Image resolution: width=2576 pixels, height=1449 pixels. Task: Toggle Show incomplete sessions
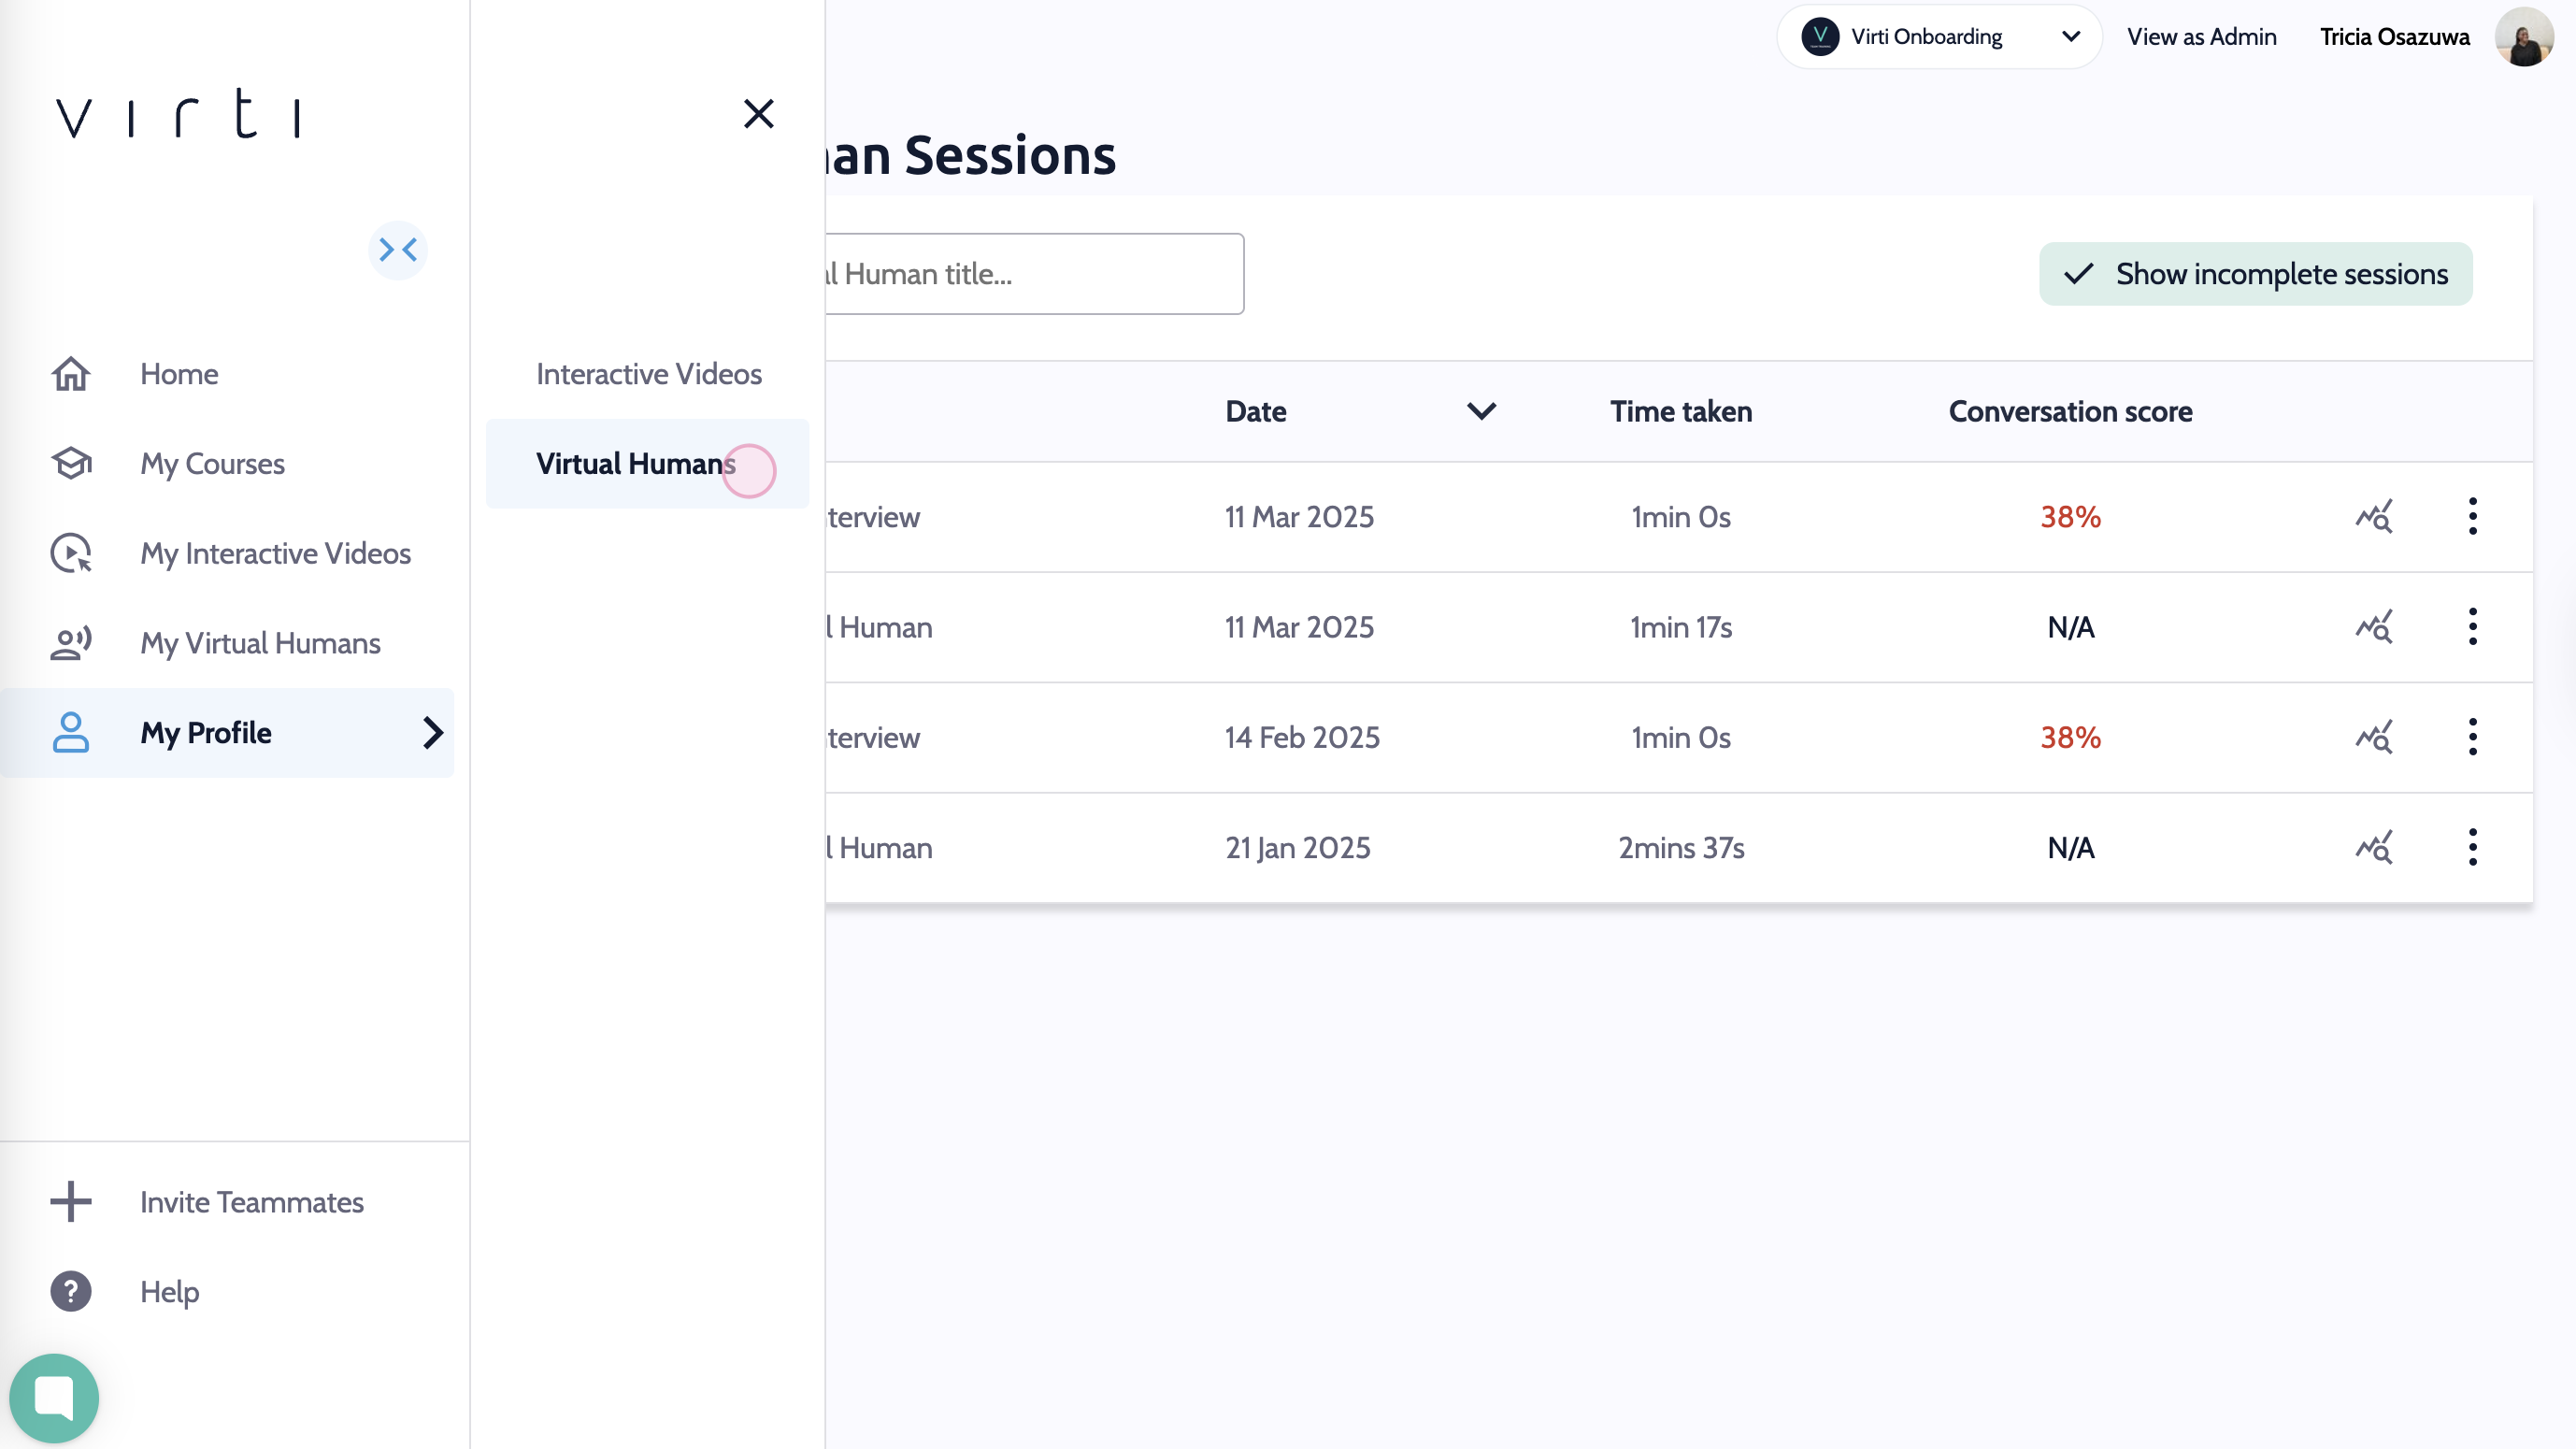click(x=2255, y=274)
